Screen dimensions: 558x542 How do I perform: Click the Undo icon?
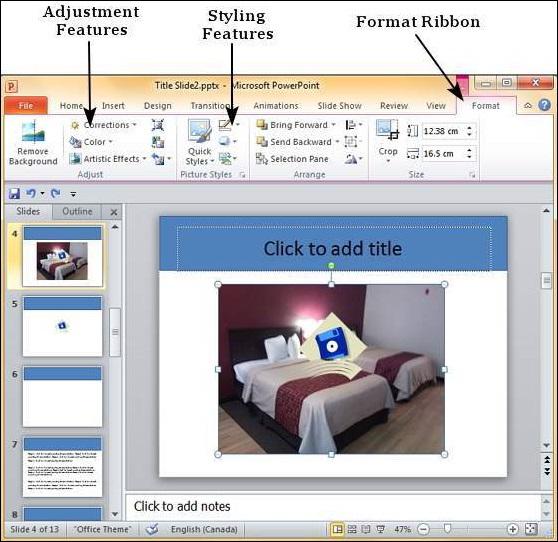31,193
